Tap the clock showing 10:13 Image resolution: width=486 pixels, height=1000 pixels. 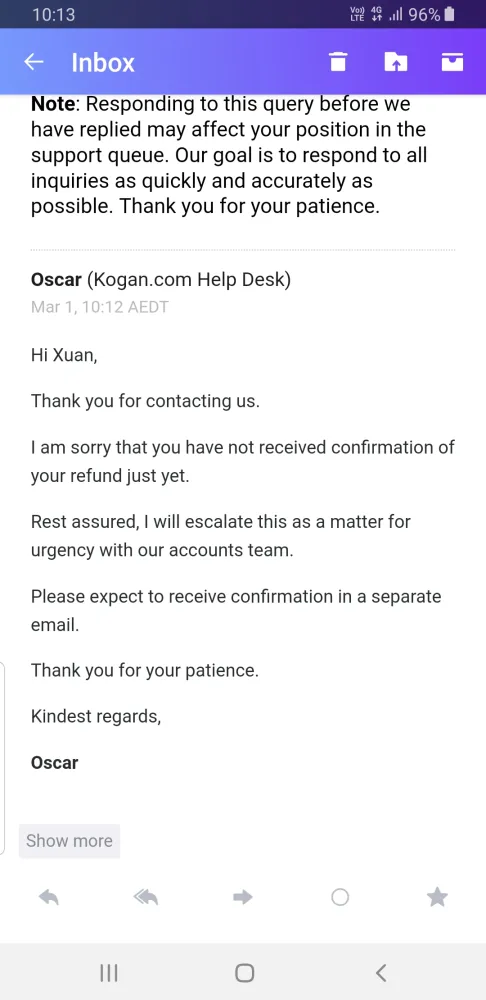click(x=54, y=14)
